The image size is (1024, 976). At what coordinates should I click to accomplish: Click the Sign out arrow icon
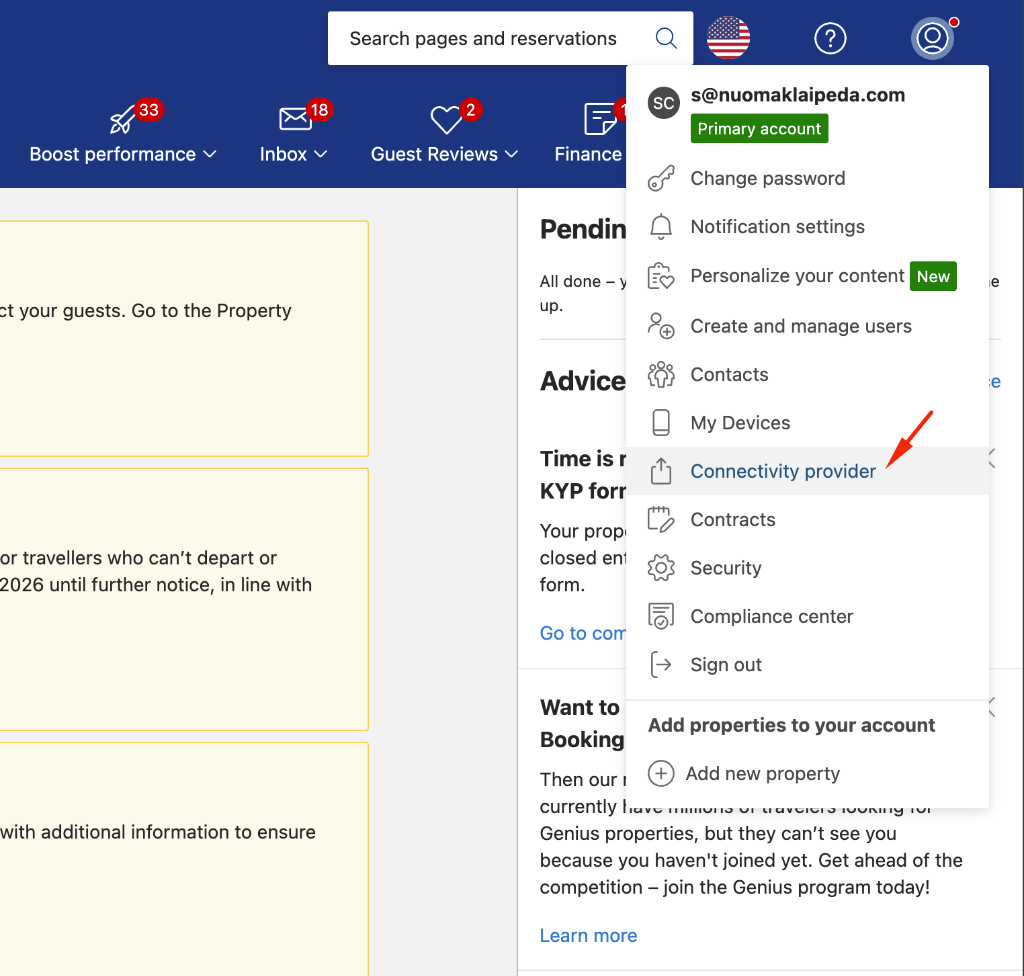[661, 665]
